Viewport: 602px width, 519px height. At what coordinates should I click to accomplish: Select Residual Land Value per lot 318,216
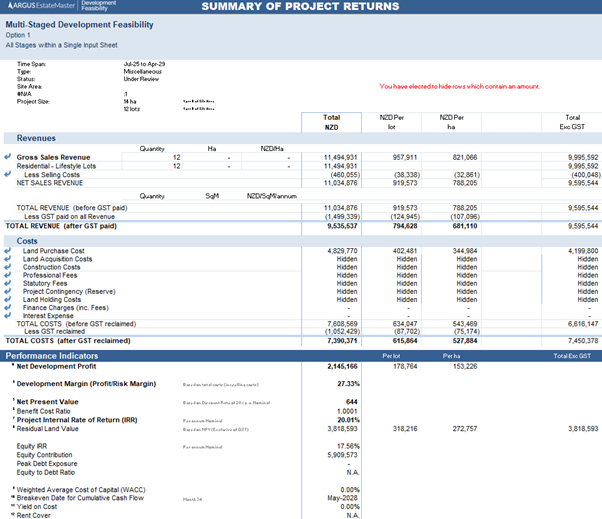pyautogui.click(x=405, y=429)
